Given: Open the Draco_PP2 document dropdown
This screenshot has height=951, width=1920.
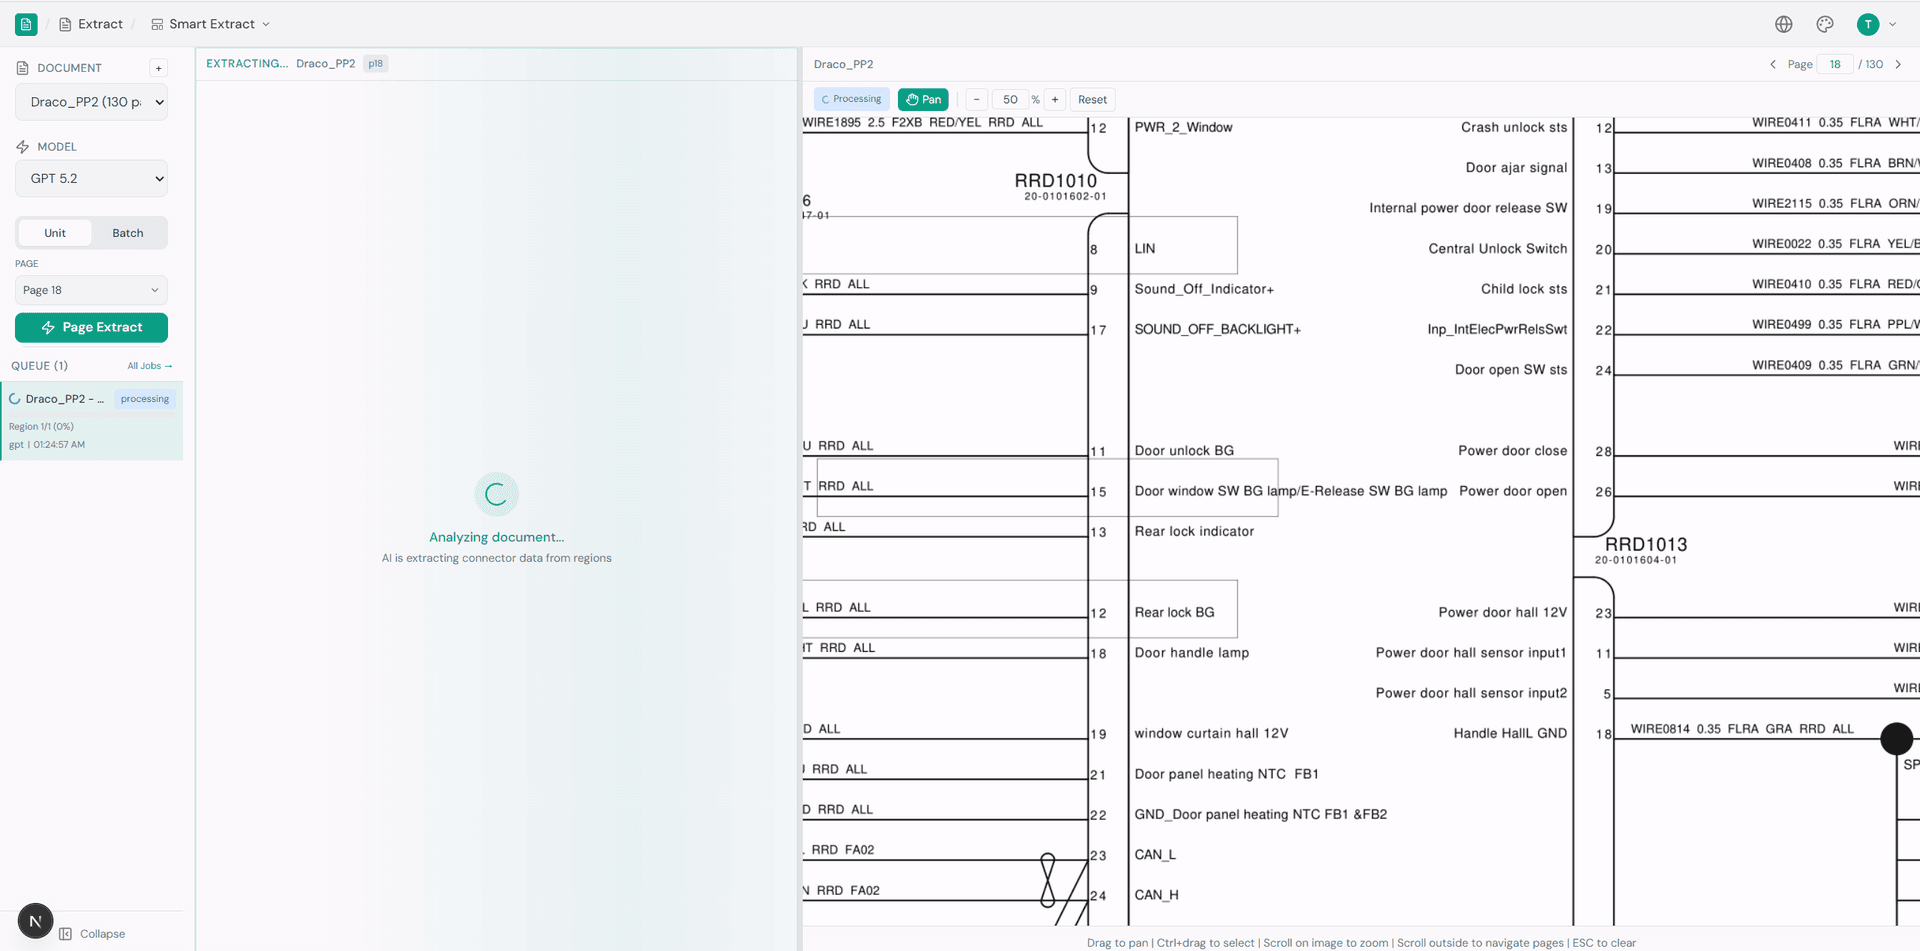Looking at the screenshot, I should click(x=91, y=102).
